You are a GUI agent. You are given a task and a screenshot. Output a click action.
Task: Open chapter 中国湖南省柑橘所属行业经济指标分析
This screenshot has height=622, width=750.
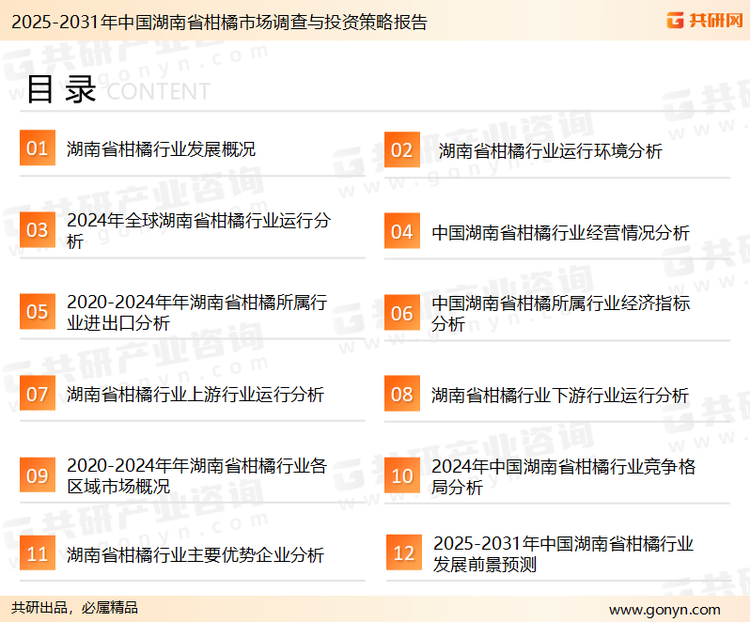561,313
